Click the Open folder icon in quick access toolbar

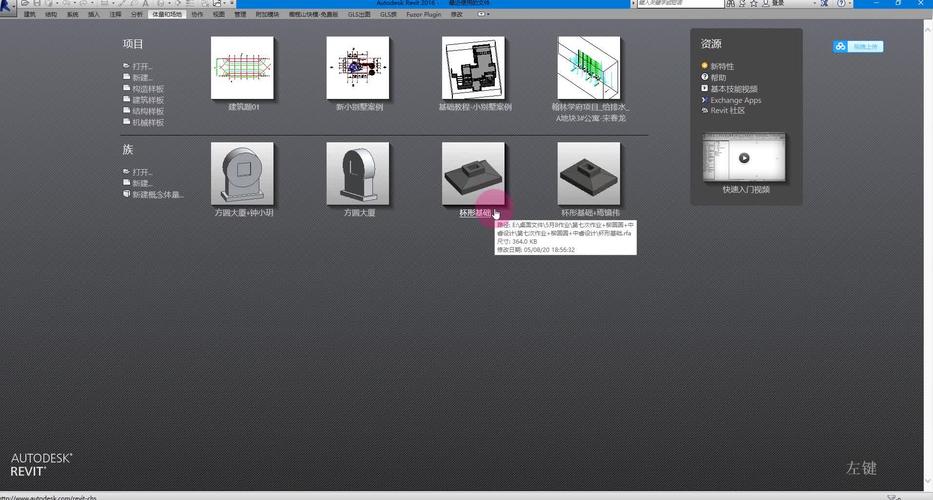25,3
